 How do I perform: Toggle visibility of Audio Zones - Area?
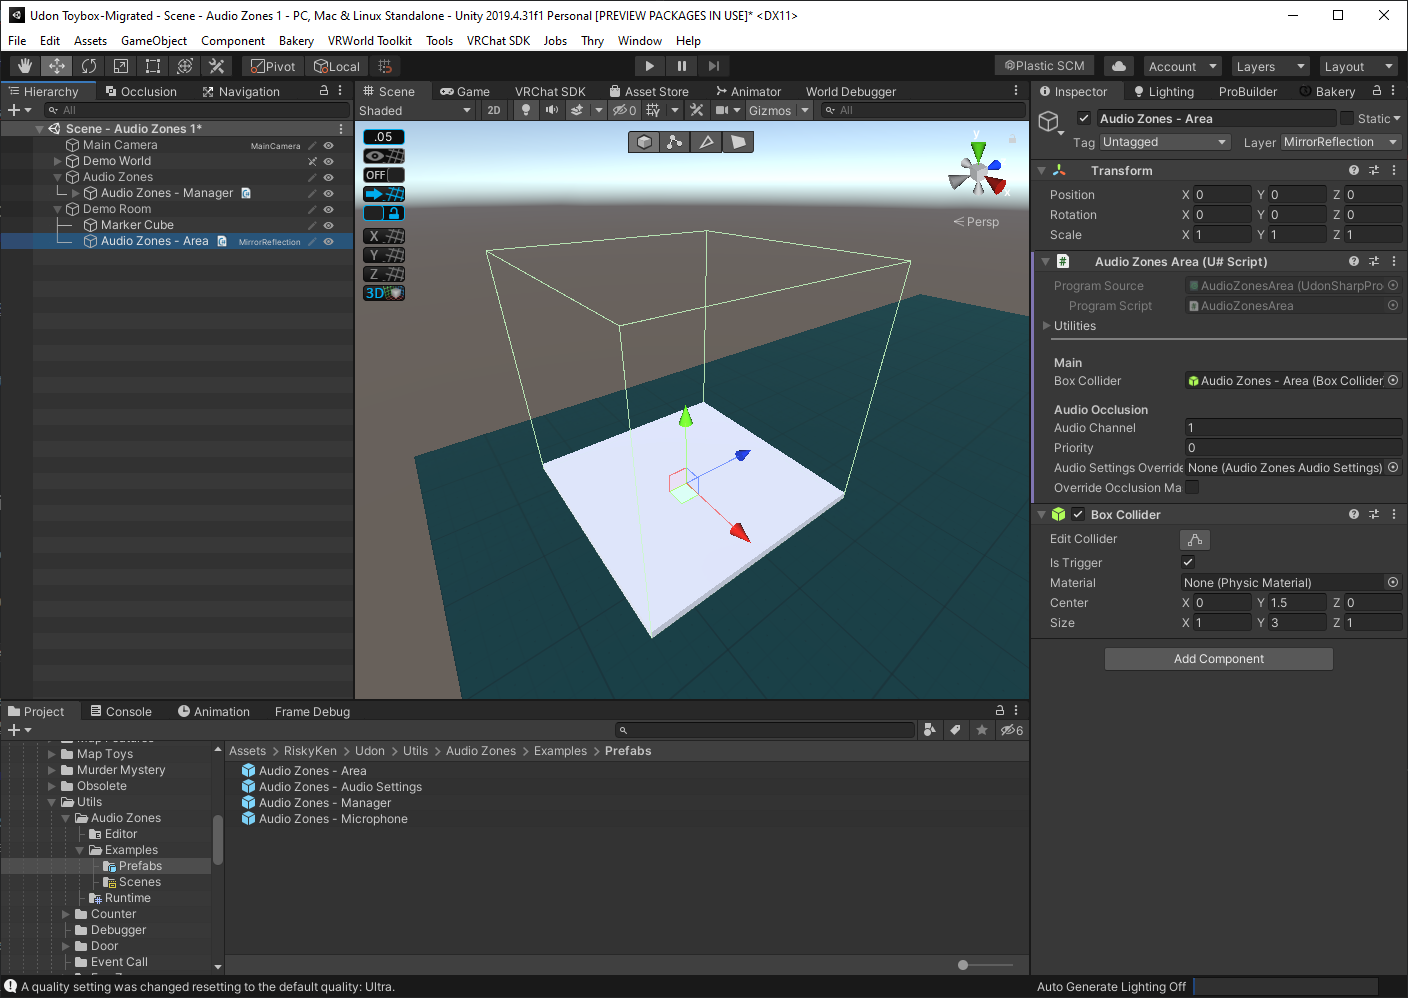pos(328,241)
